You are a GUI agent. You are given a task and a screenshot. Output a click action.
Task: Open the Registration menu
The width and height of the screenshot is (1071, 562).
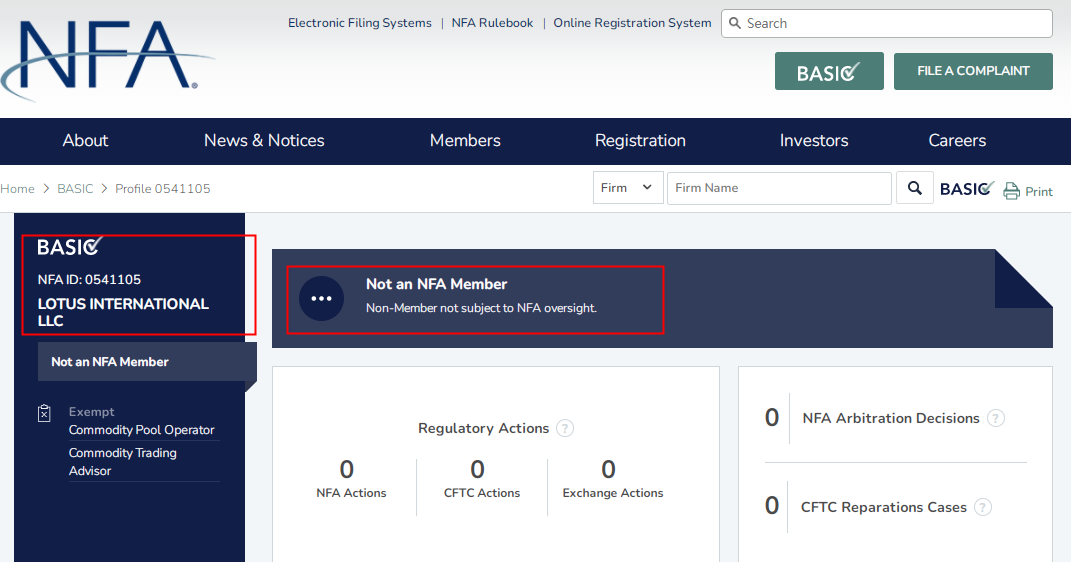tap(640, 141)
